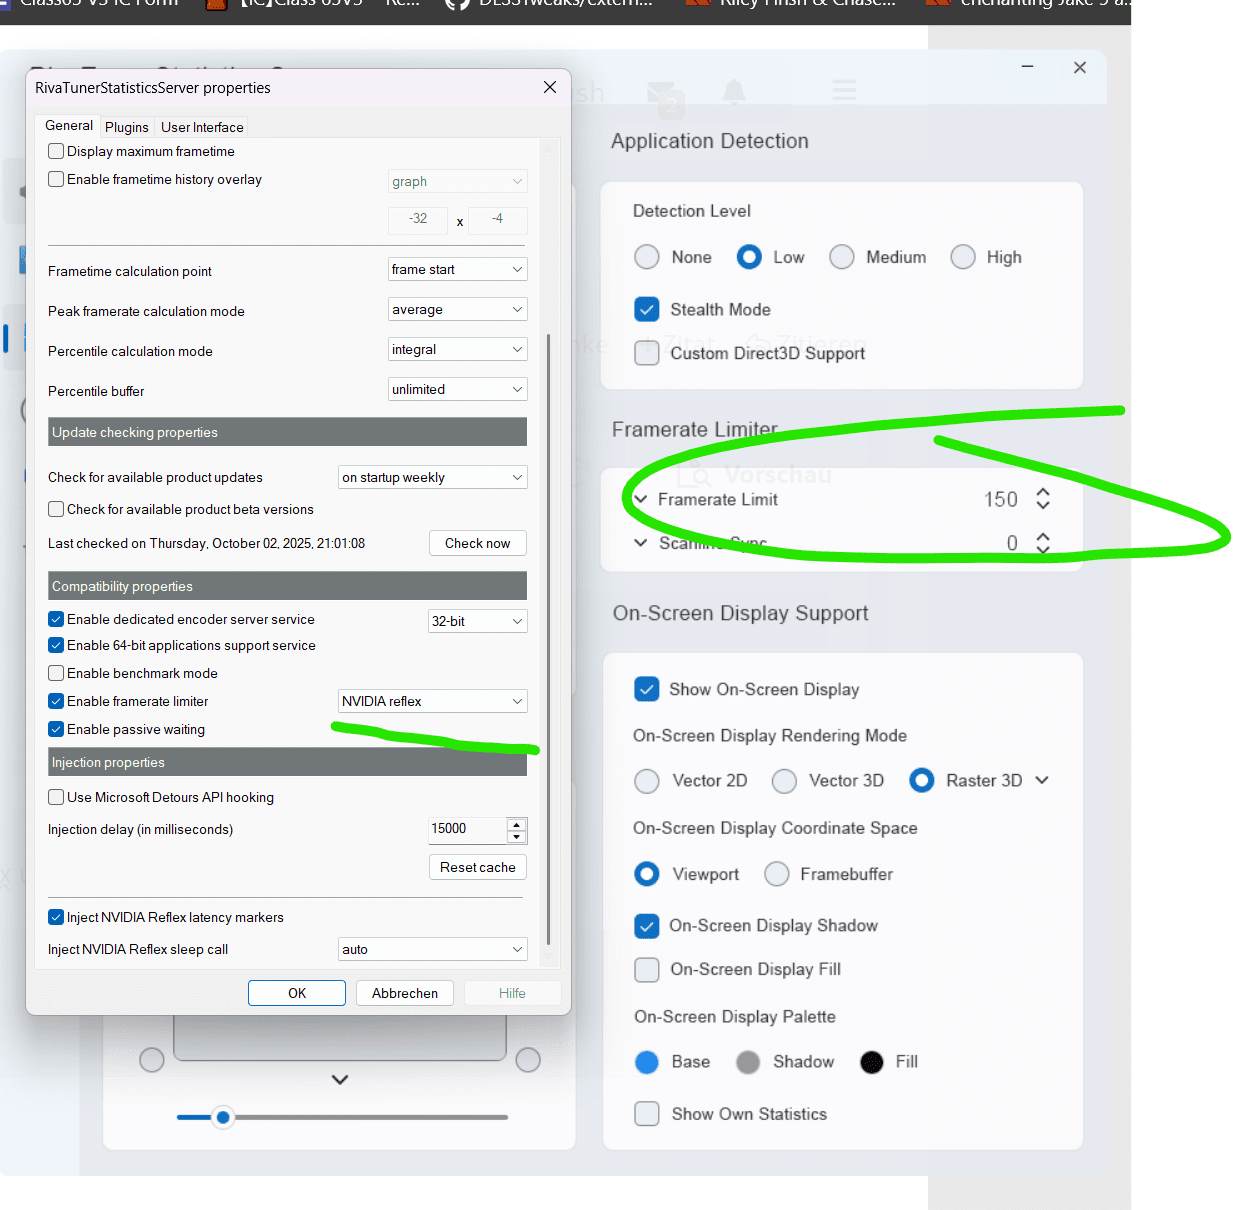Minimize the RivaTuner main window
The height and width of the screenshot is (1210, 1238).
pyautogui.click(x=1027, y=67)
